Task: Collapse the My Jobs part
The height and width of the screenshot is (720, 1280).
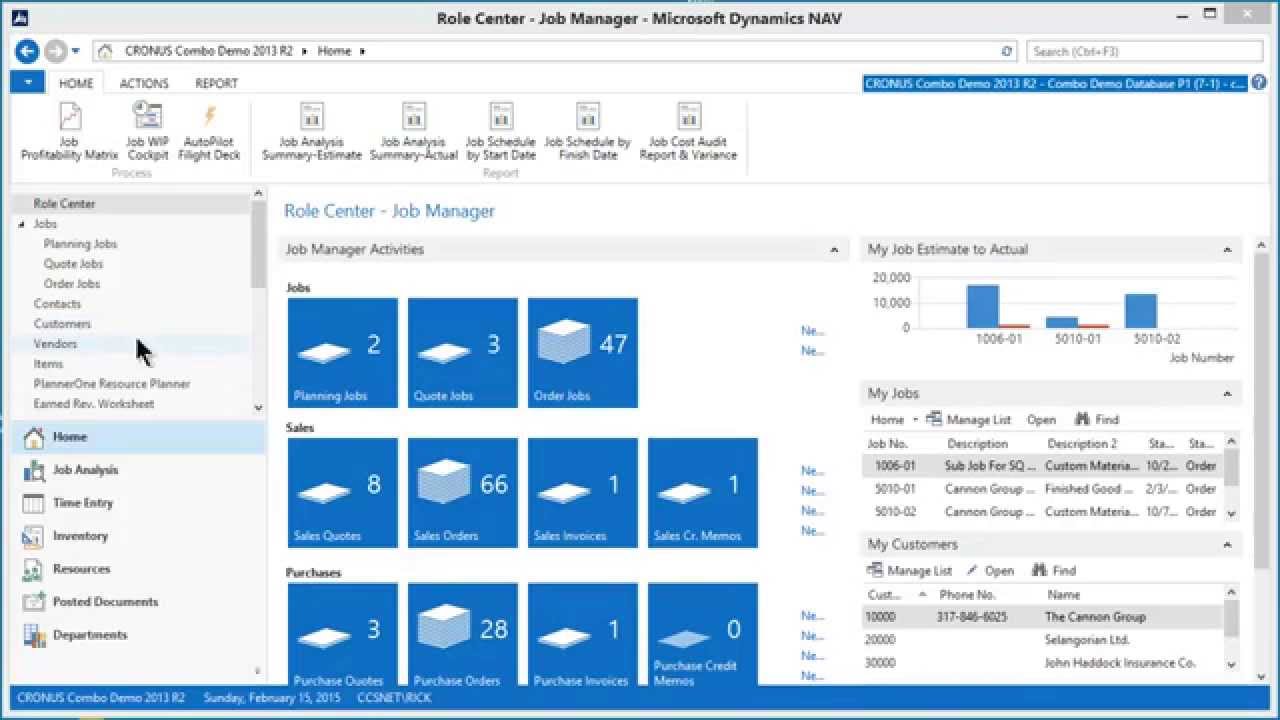Action: tap(1228, 394)
